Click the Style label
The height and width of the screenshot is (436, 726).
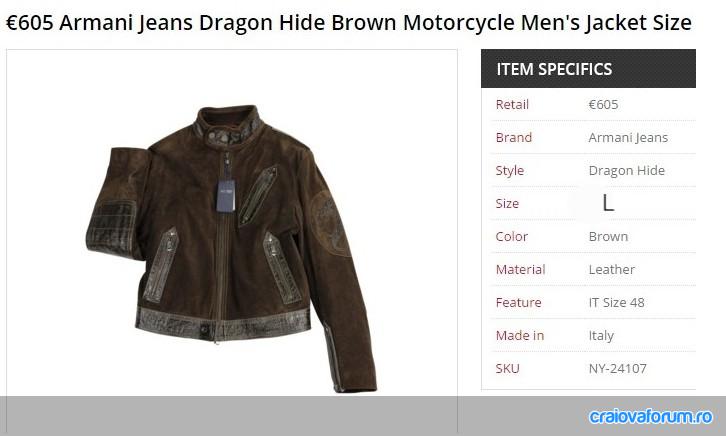[x=509, y=171]
